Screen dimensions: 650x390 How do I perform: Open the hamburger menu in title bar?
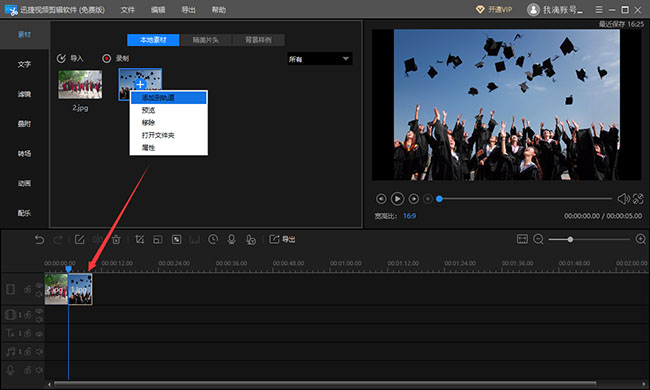[599, 10]
